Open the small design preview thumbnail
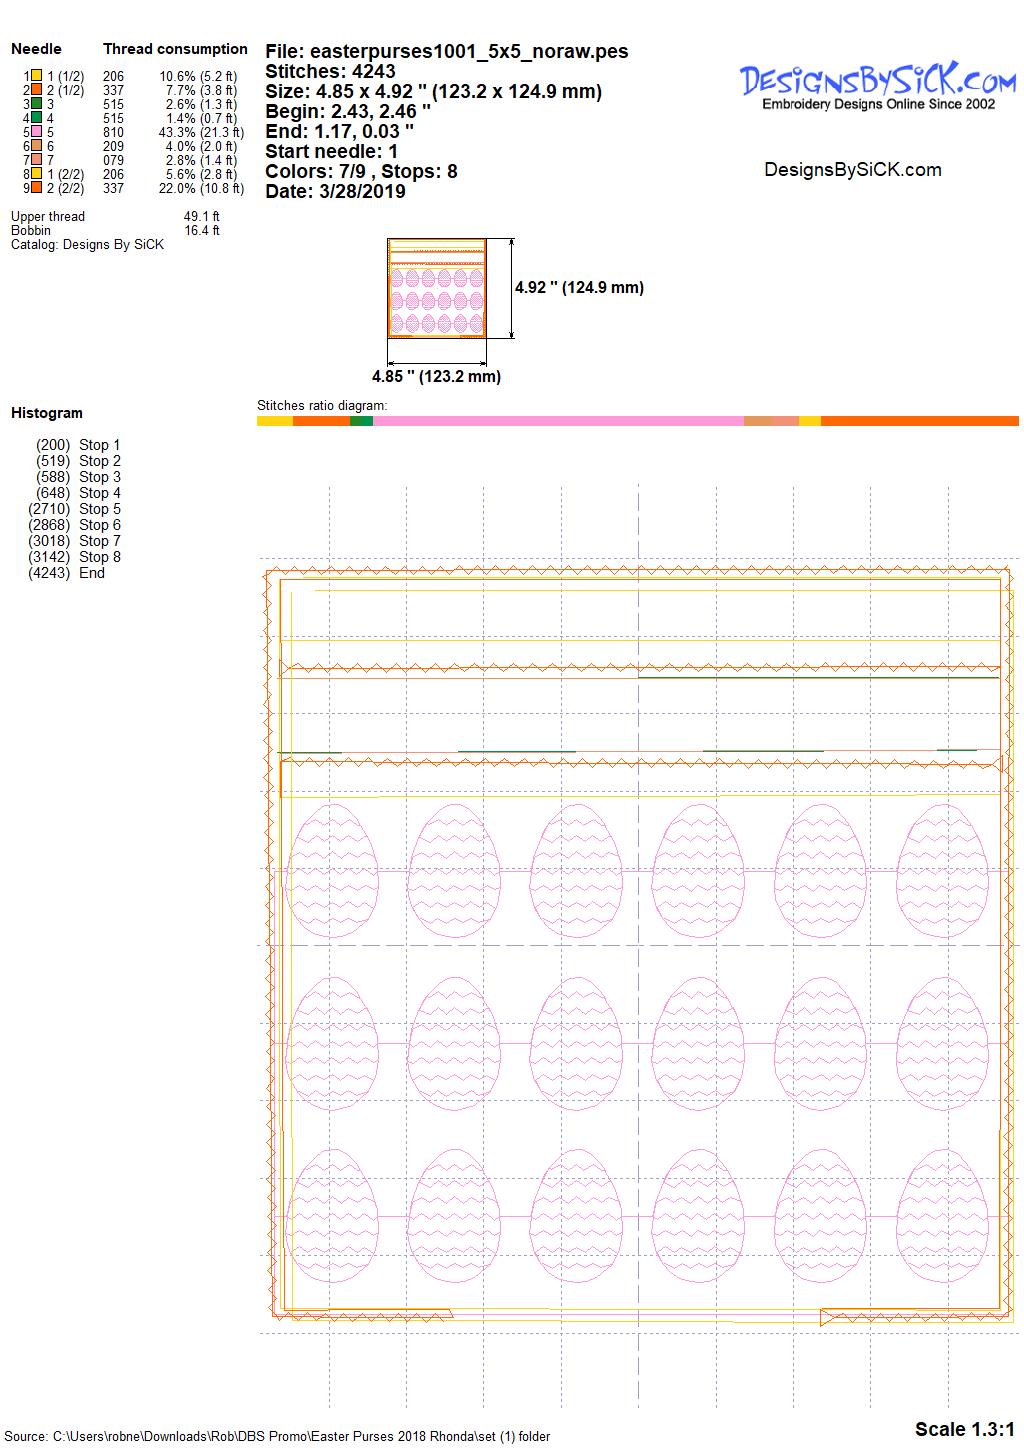Screen dimensions: 1024x1448 point(437,289)
